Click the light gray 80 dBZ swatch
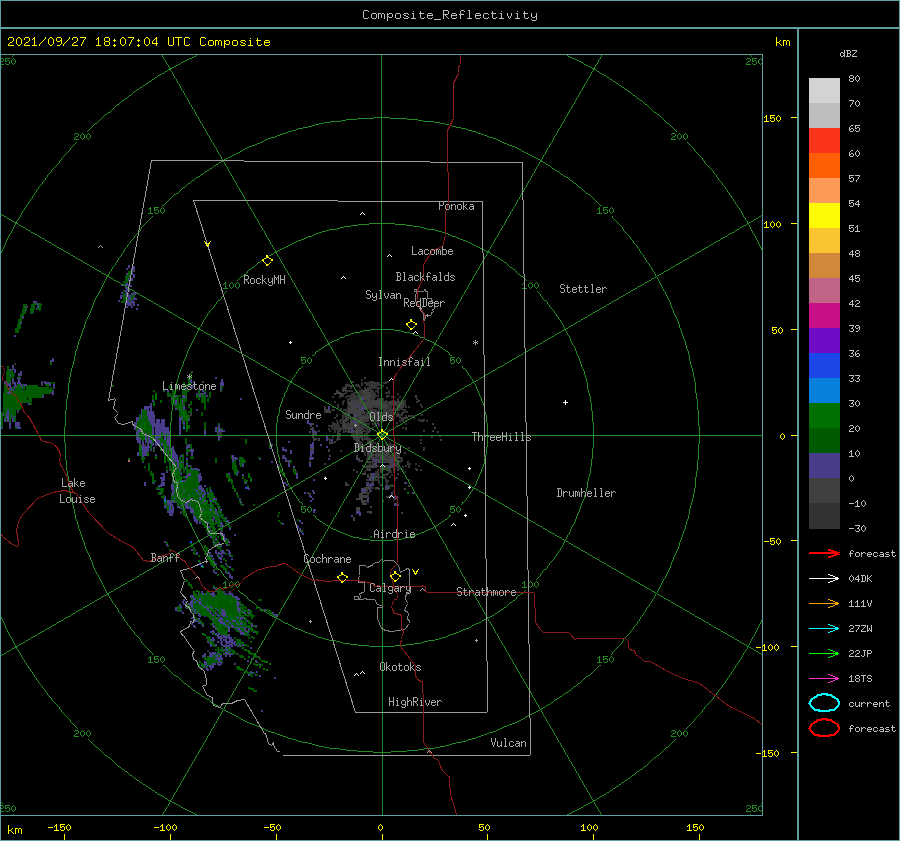The image size is (900, 841). (824, 91)
